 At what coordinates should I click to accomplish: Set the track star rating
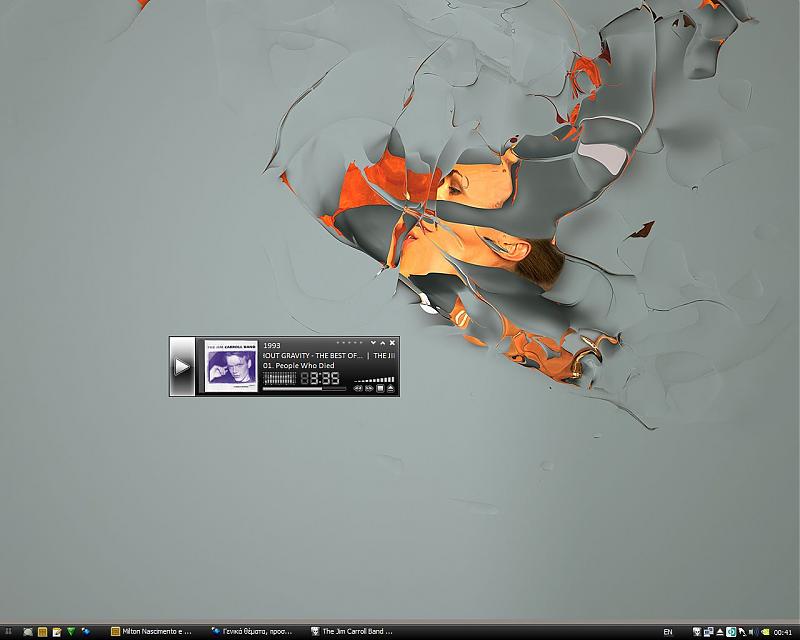[x=349, y=343]
